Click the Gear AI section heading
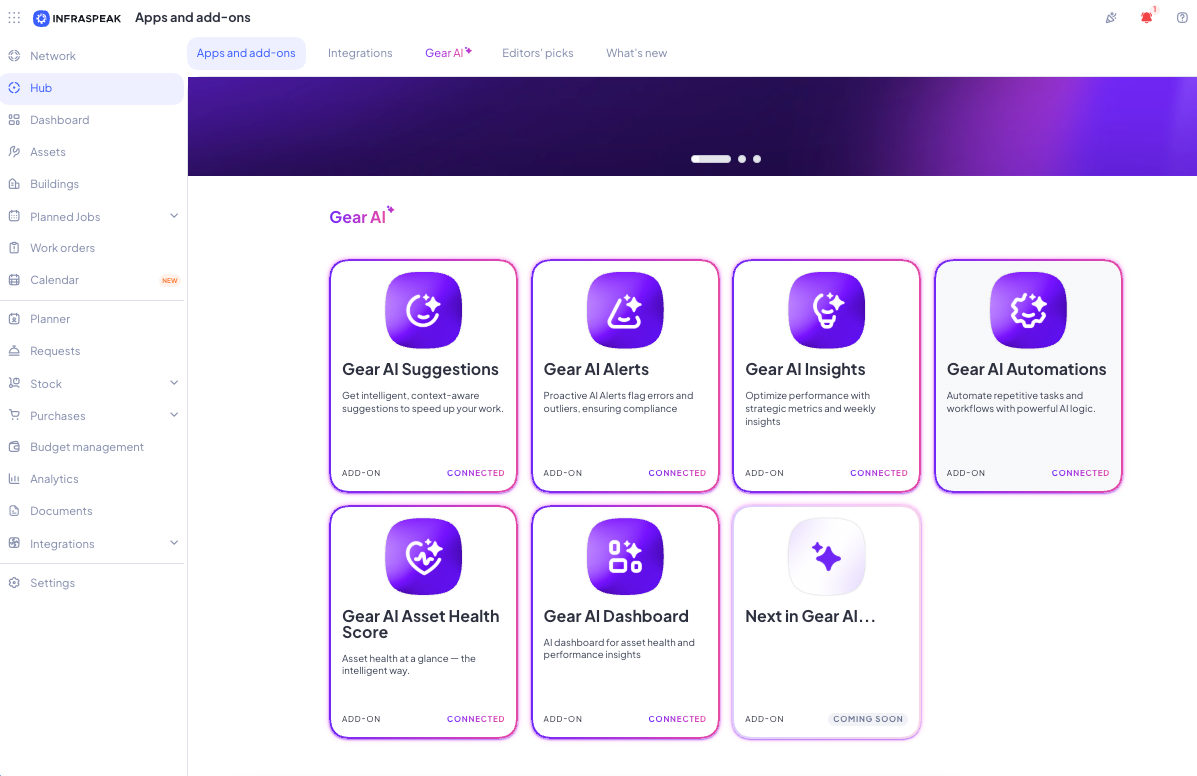 (x=361, y=216)
